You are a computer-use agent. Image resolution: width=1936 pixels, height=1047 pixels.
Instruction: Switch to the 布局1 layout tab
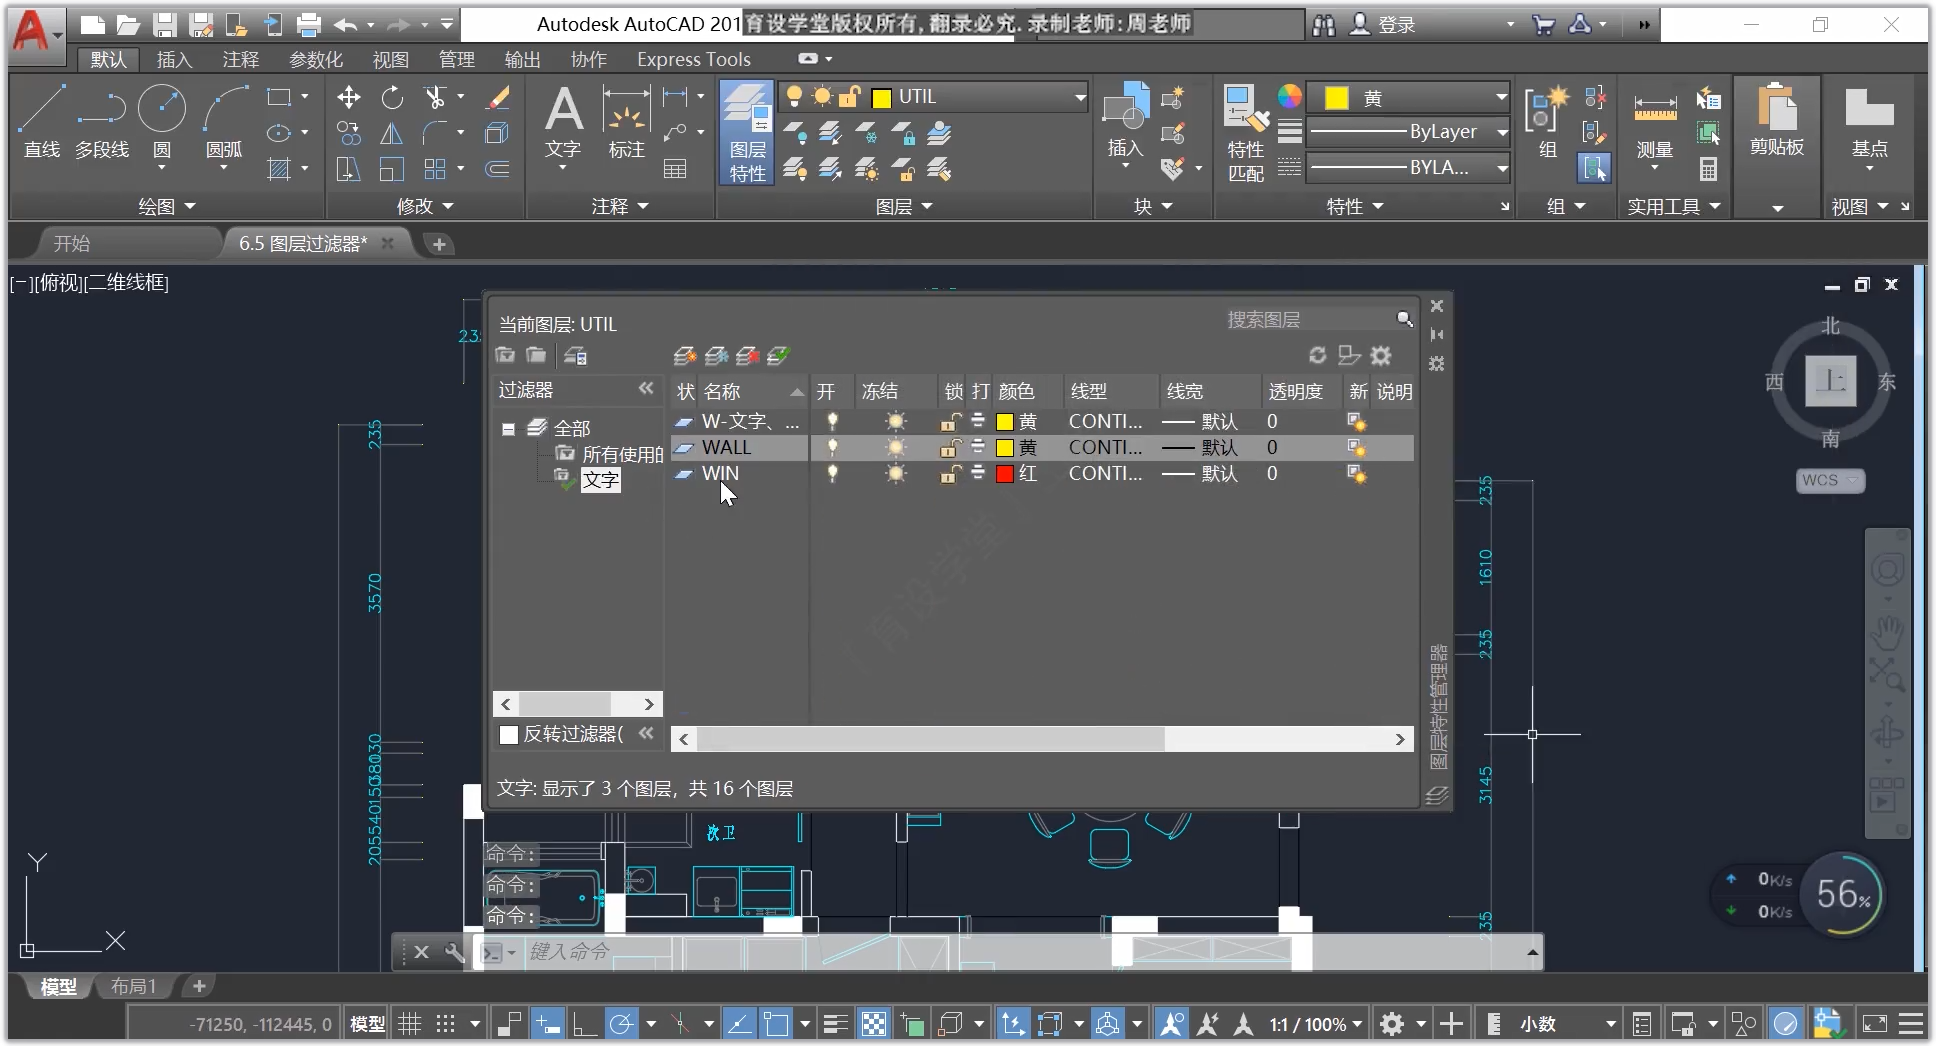coord(134,986)
